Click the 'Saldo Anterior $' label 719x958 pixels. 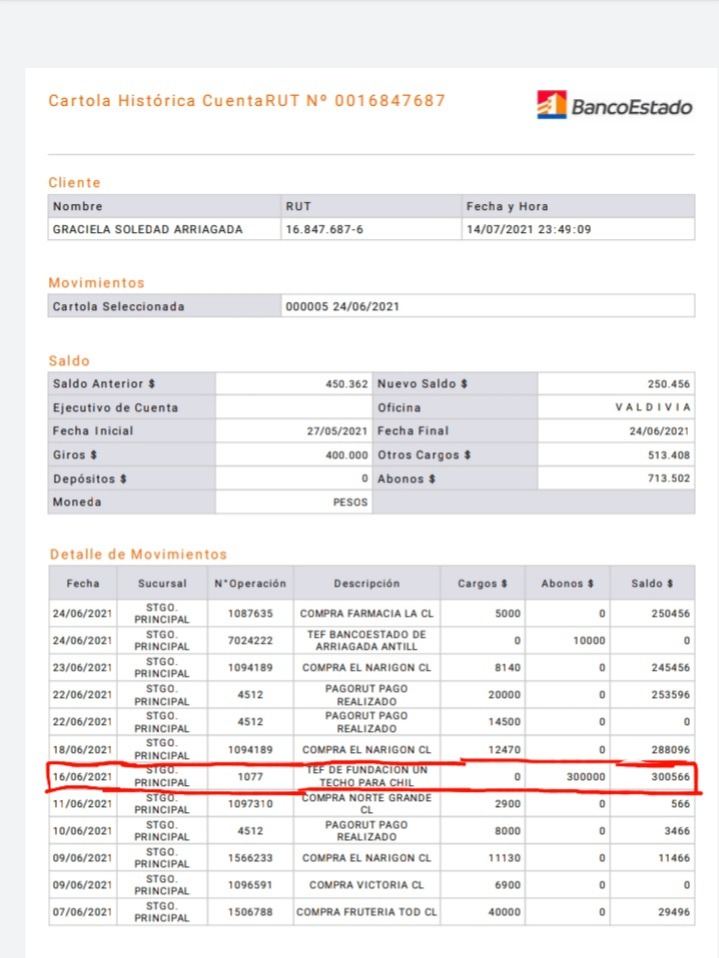tap(104, 384)
